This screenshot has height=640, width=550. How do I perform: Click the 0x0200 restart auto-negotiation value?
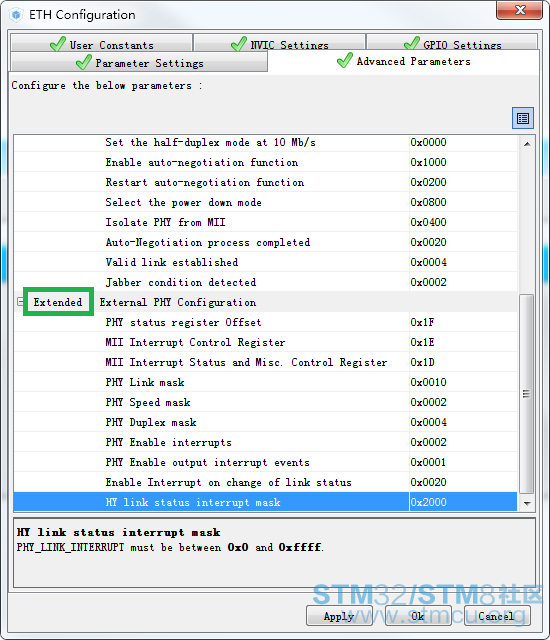pos(463,182)
